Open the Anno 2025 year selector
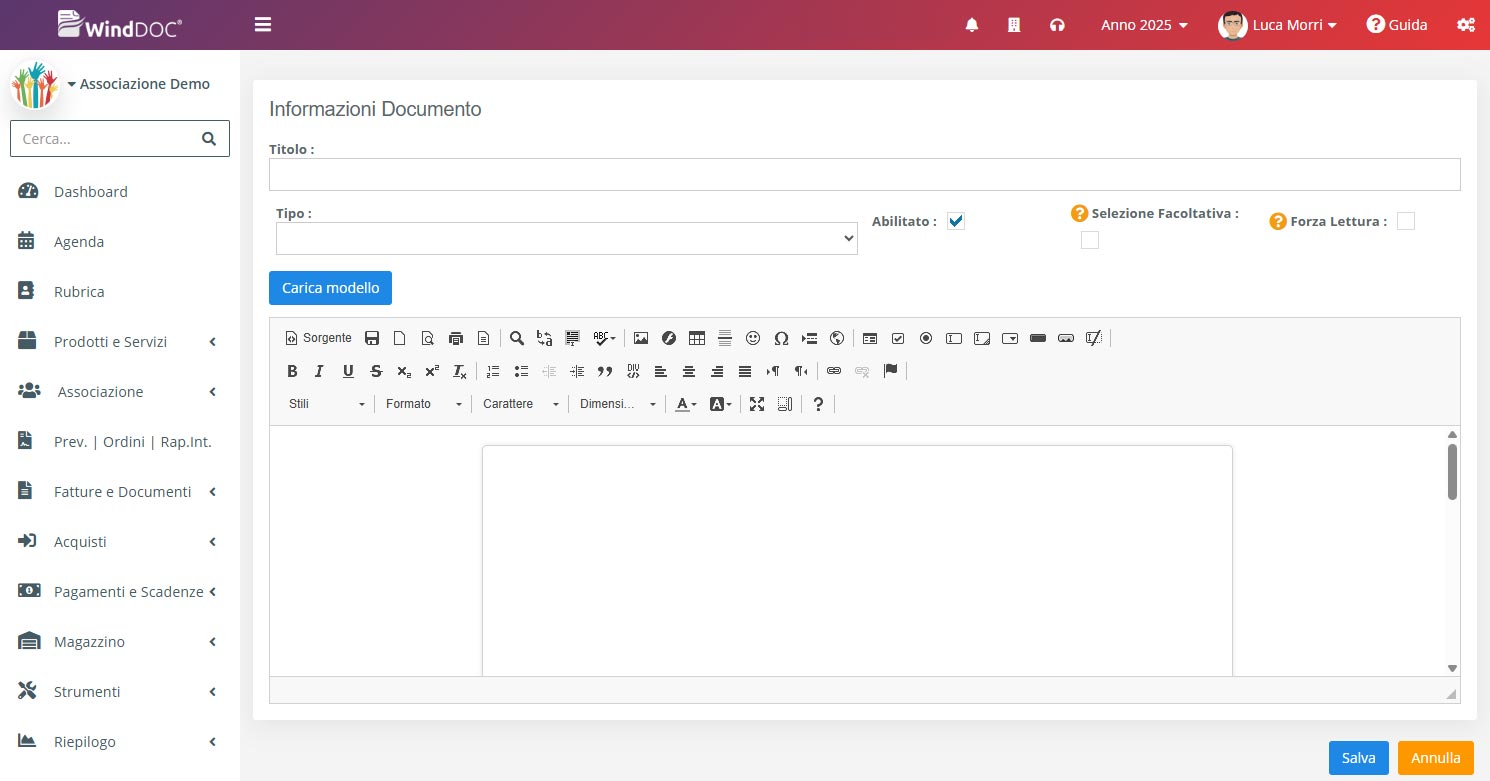The height and width of the screenshot is (781, 1490). click(1144, 25)
